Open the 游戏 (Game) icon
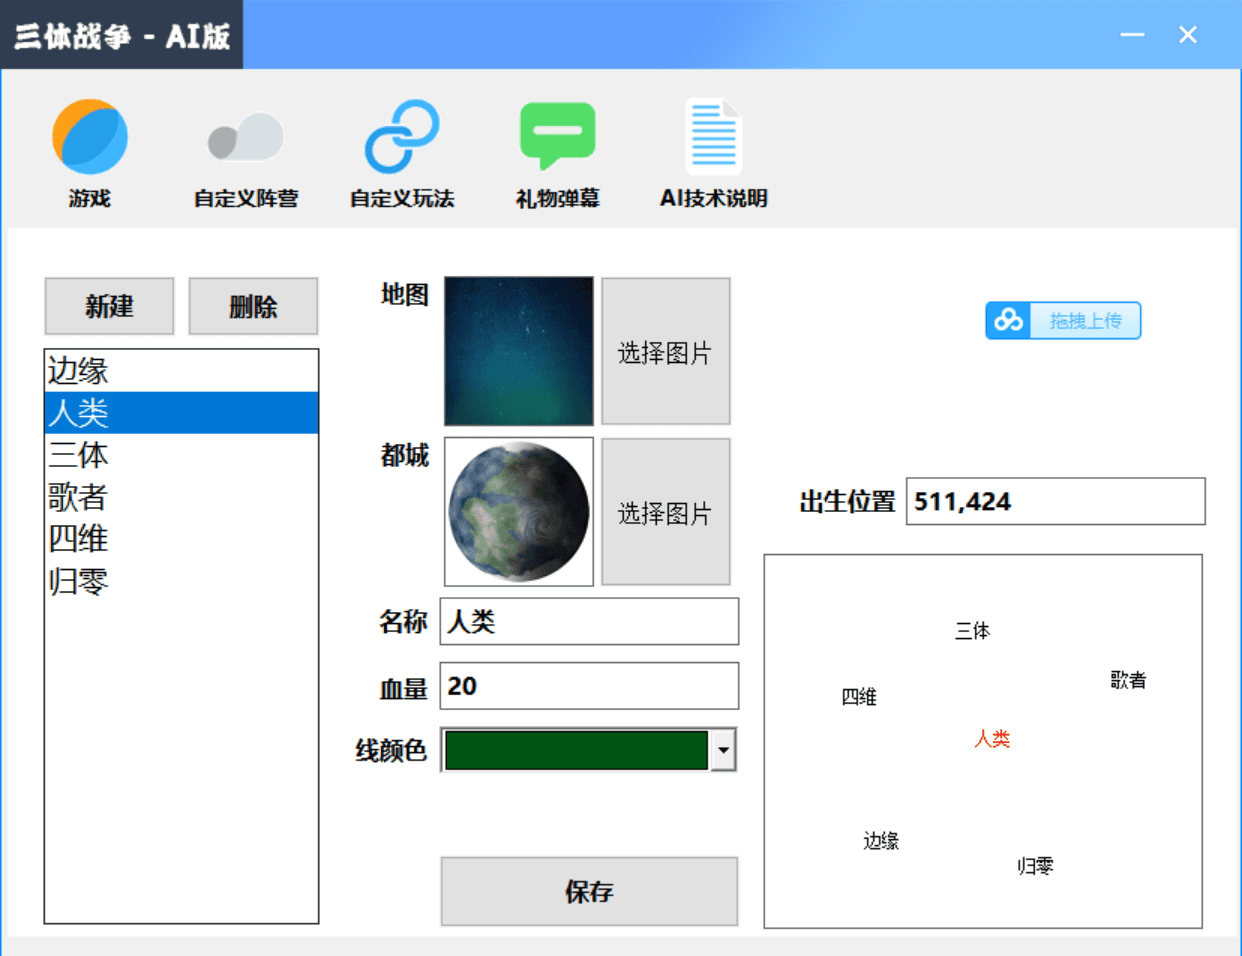 click(89, 137)
